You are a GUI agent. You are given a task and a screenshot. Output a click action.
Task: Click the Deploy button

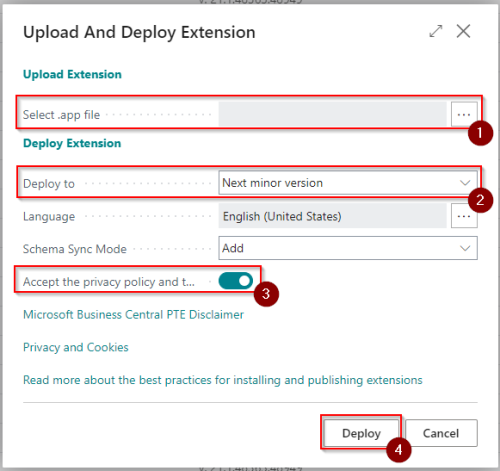pos(361,433)
